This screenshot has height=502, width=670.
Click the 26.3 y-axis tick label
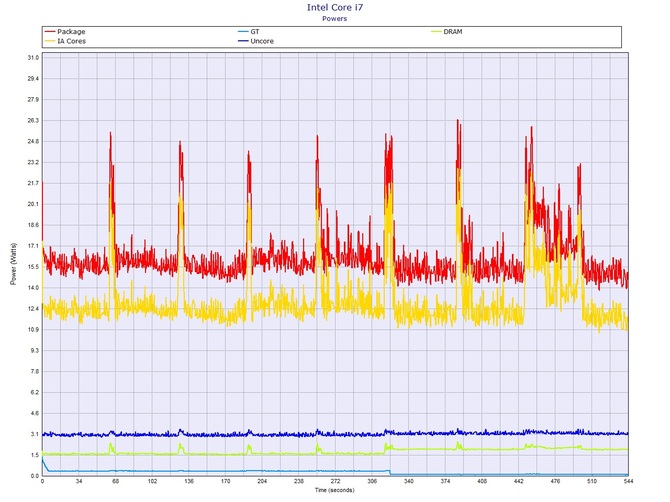(x=33, y=120)
